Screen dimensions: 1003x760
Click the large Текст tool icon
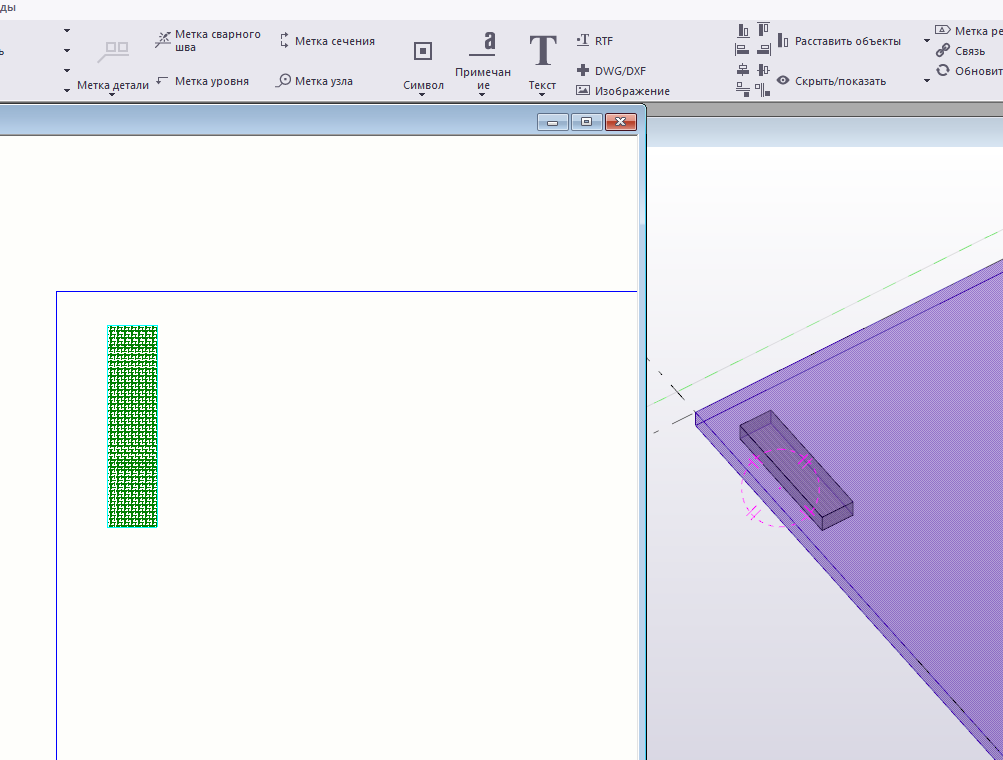pyautogui.click(x=542, y=51)
